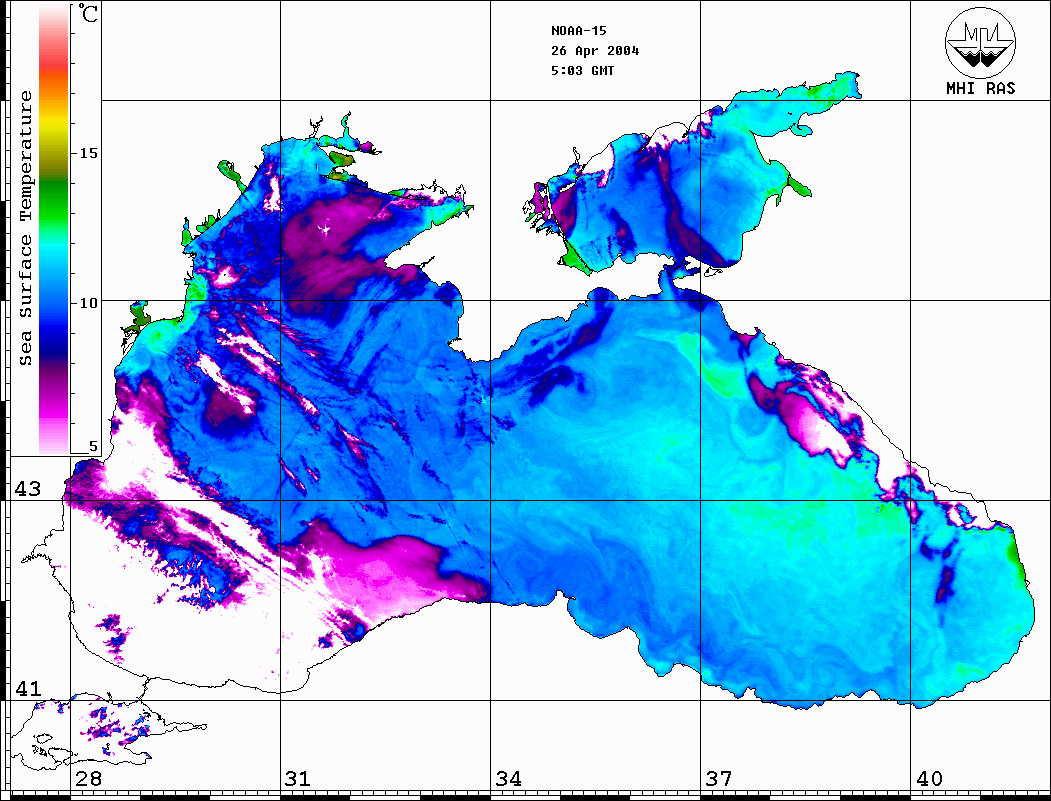
Task: Click longitude label '34'
Action: coord(509,778)
